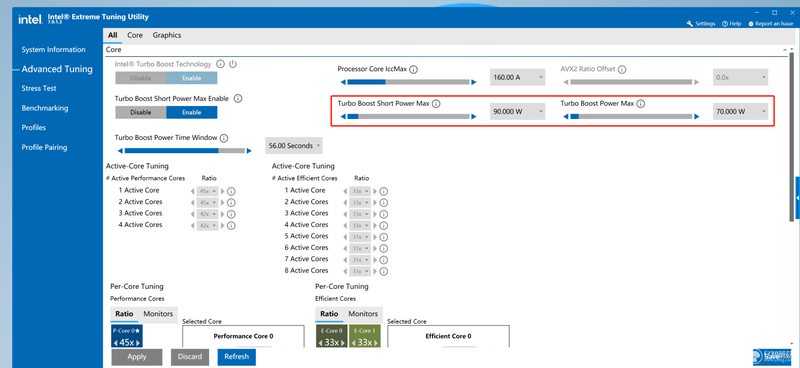The image size is (800, 368).
Task: Click info icon beside Intel Turbo Boost Technology
Action: tap(220, 64)
